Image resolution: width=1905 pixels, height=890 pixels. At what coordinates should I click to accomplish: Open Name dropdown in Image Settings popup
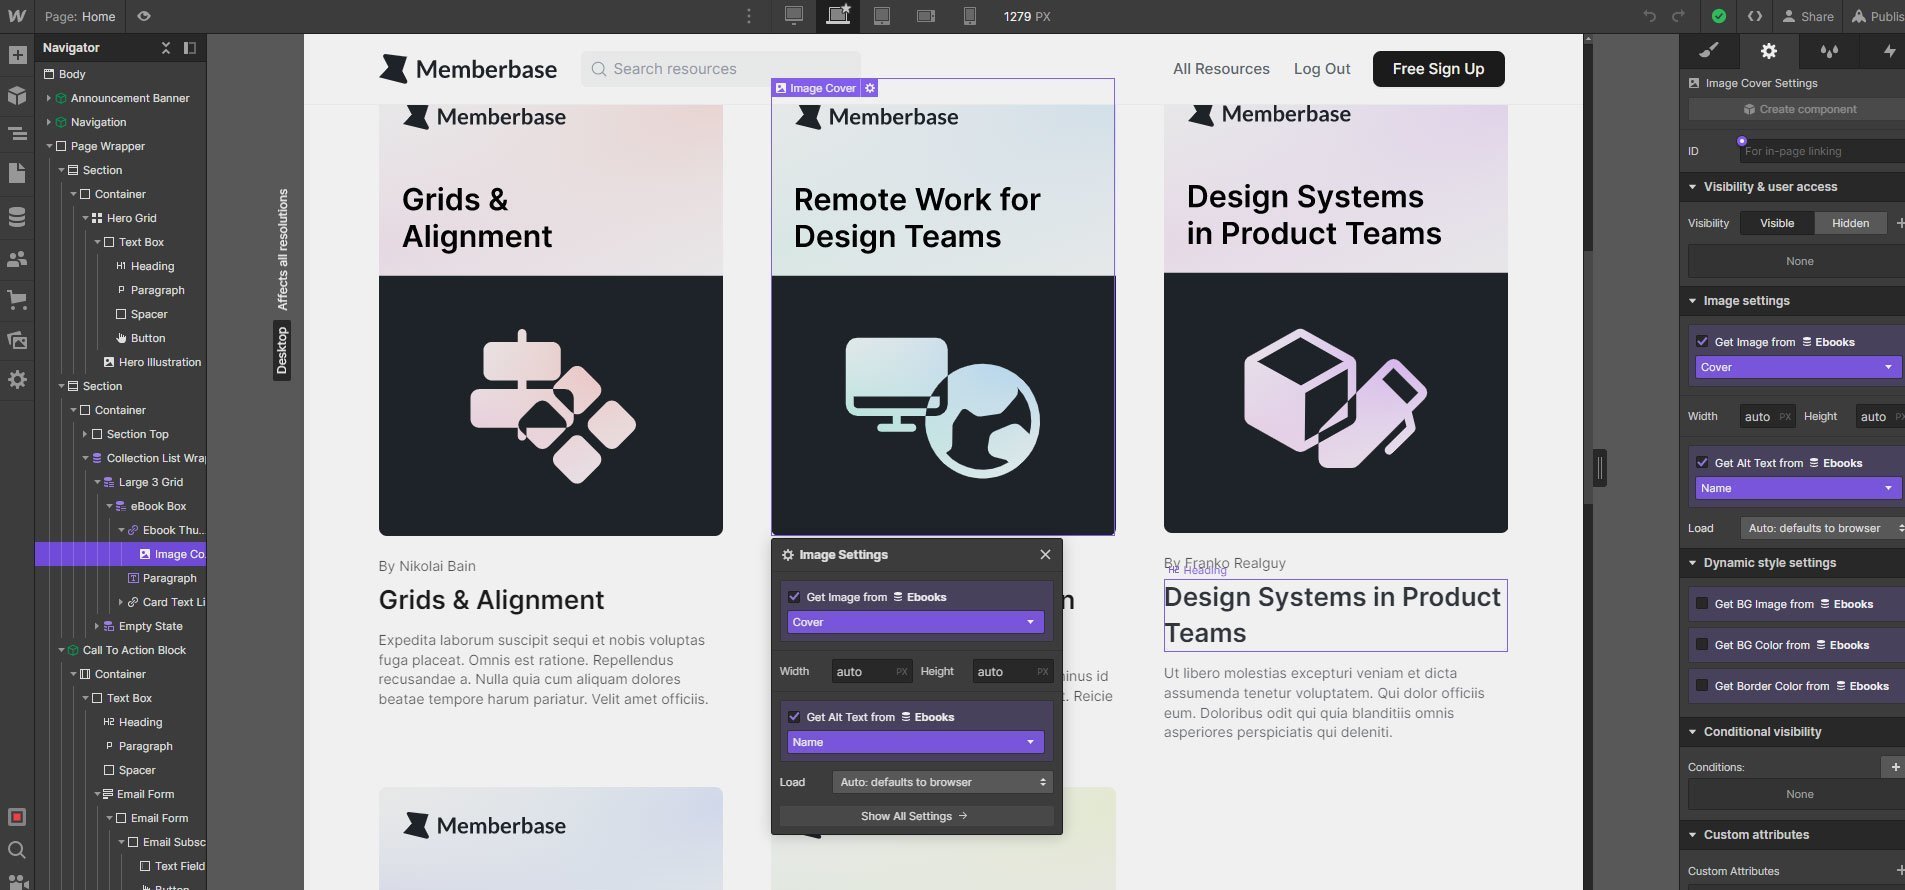(915, 742)
